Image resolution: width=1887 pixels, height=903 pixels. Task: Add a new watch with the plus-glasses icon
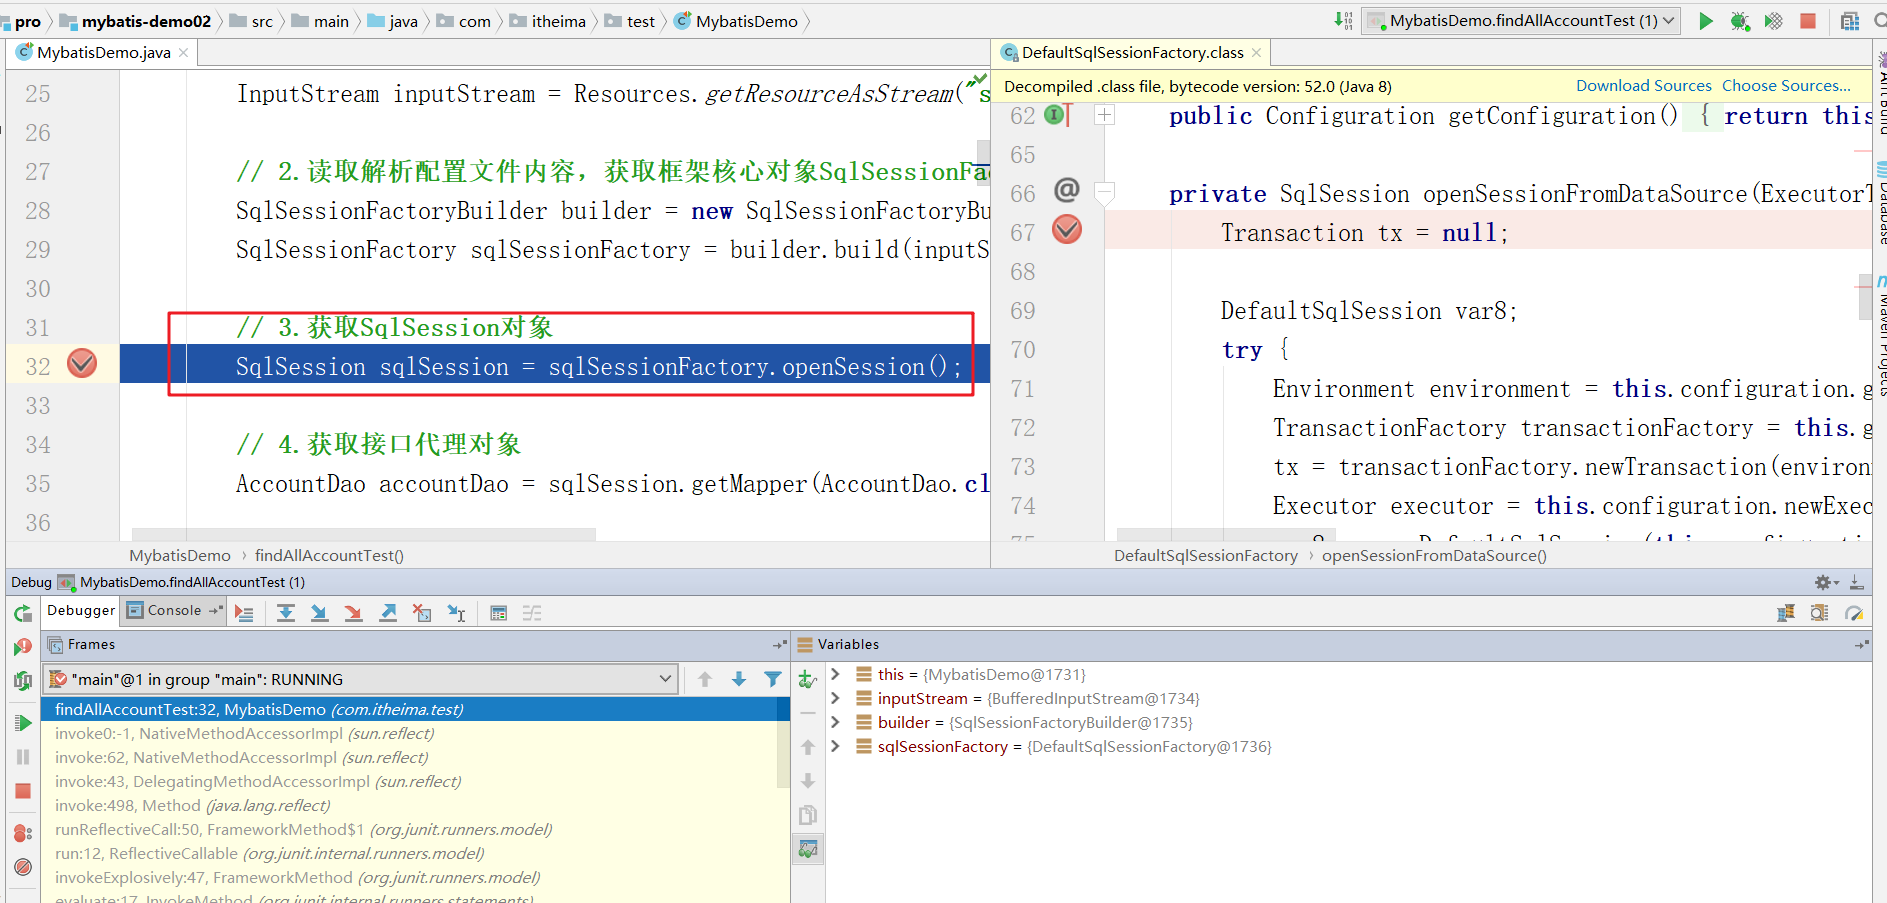[x=808, y=680]
